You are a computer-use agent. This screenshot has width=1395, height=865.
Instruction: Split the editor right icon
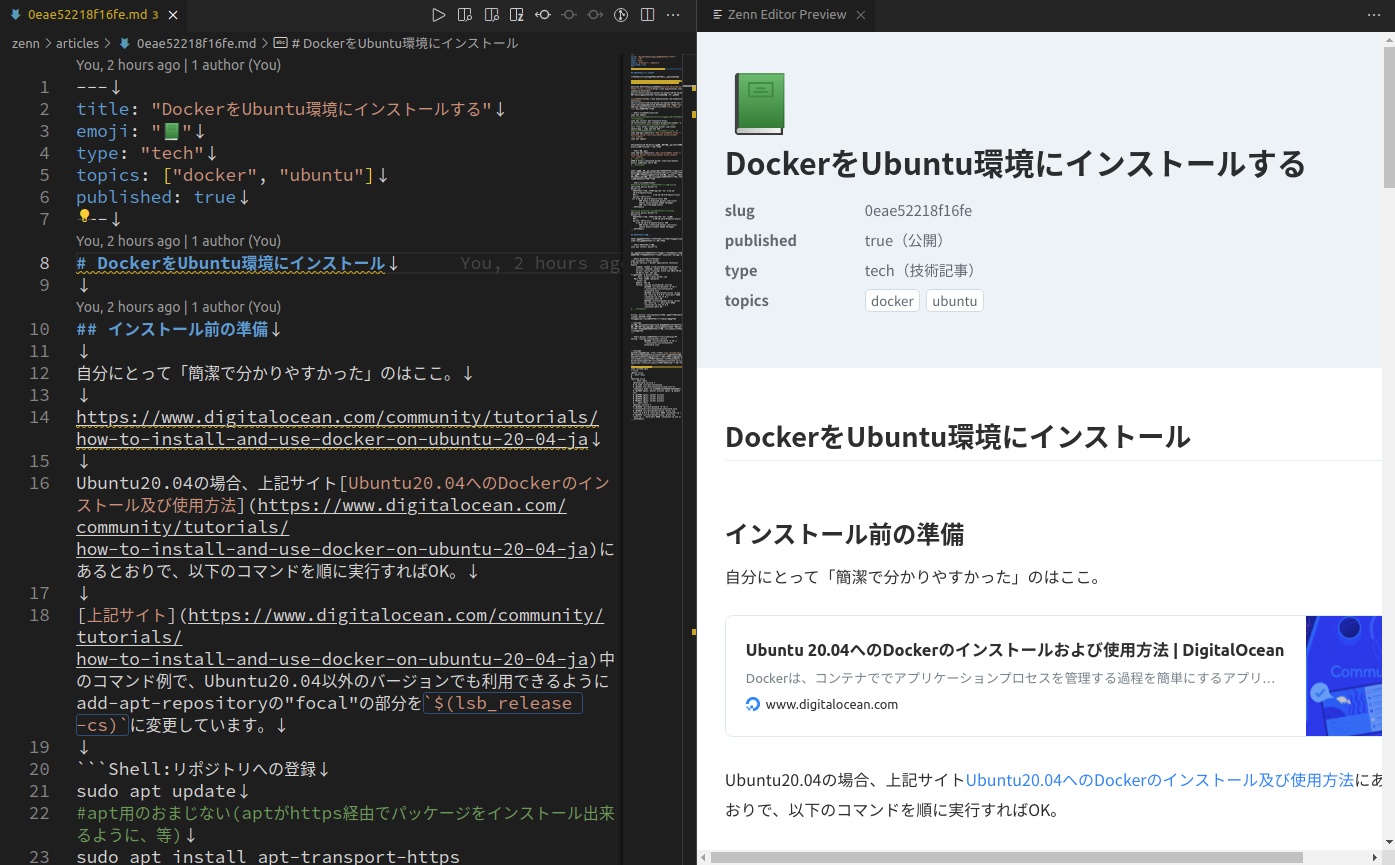coord(646,15)
